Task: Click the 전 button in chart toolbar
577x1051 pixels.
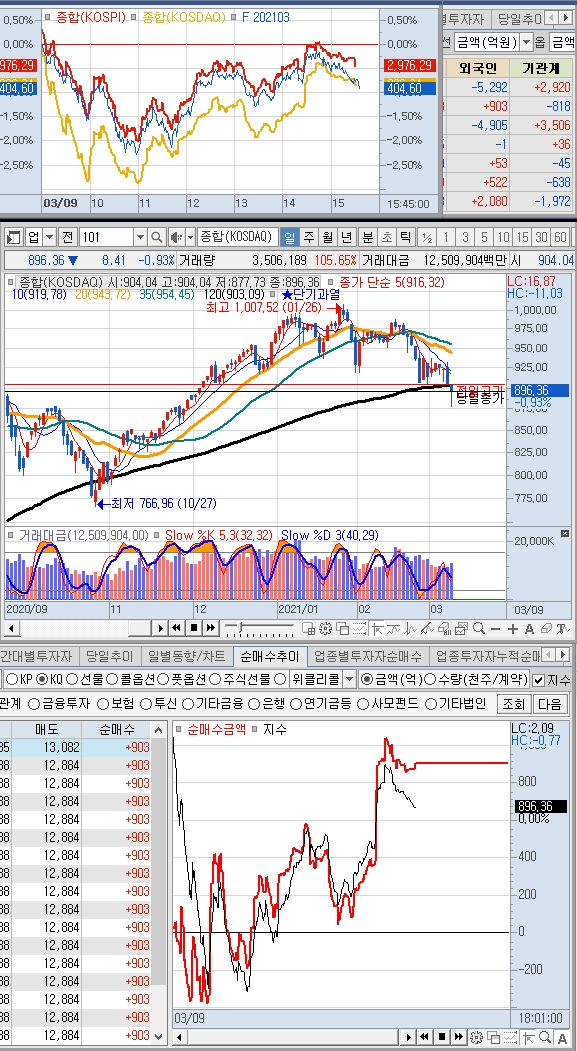Action: pyautogui.click(x=67, y=237)
